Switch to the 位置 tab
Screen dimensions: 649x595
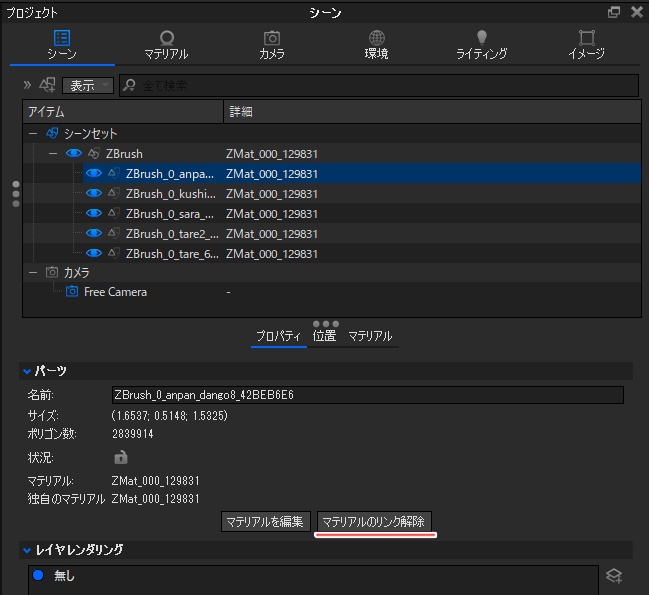pos(324,337)
